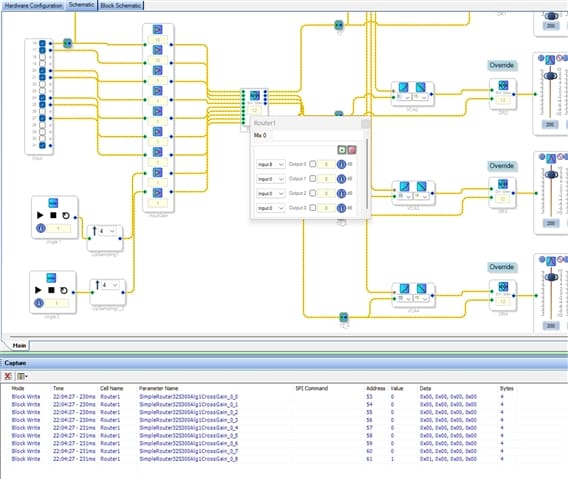The height and width of the screenshot is (479, 568).
Task: Click info icon on the upper Jingle player
Action: 41,228
